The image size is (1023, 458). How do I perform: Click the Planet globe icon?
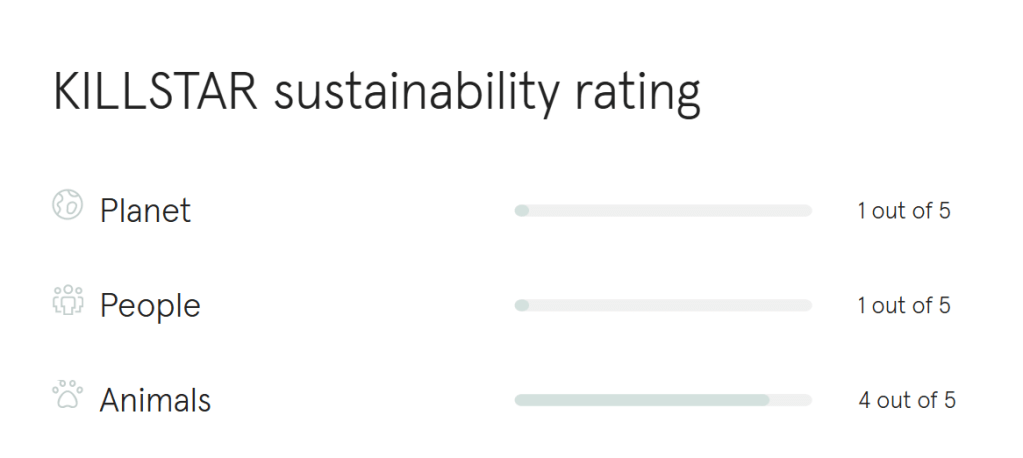pos(67,206)
